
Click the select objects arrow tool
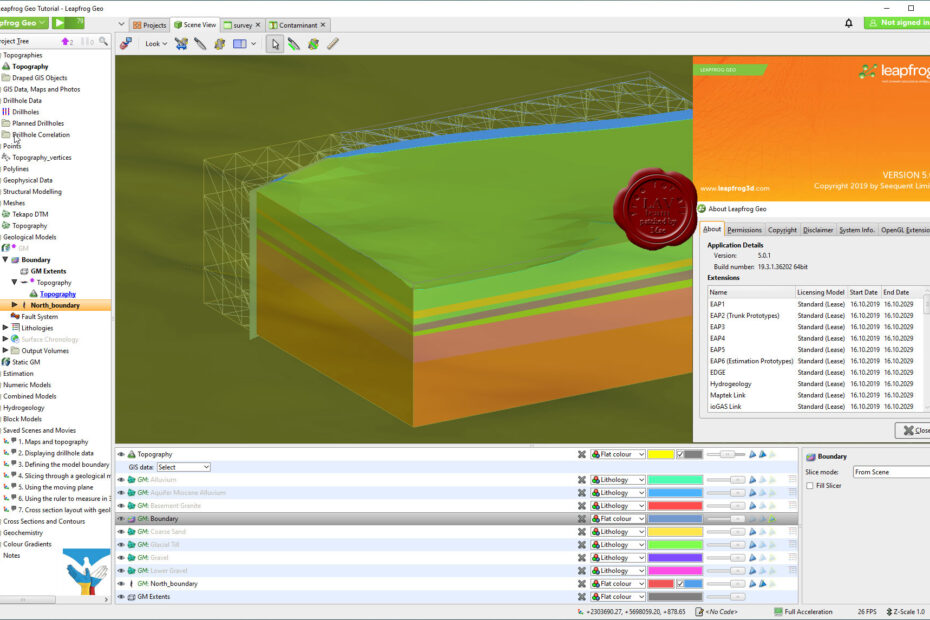[x=275, y=43]
